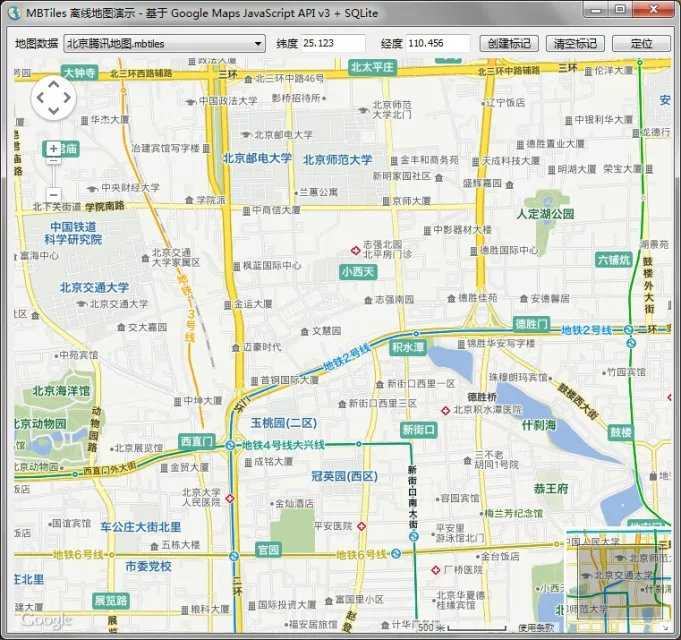Click the application icon in the title bar
The image size is (681, 640).
[15, 13]
